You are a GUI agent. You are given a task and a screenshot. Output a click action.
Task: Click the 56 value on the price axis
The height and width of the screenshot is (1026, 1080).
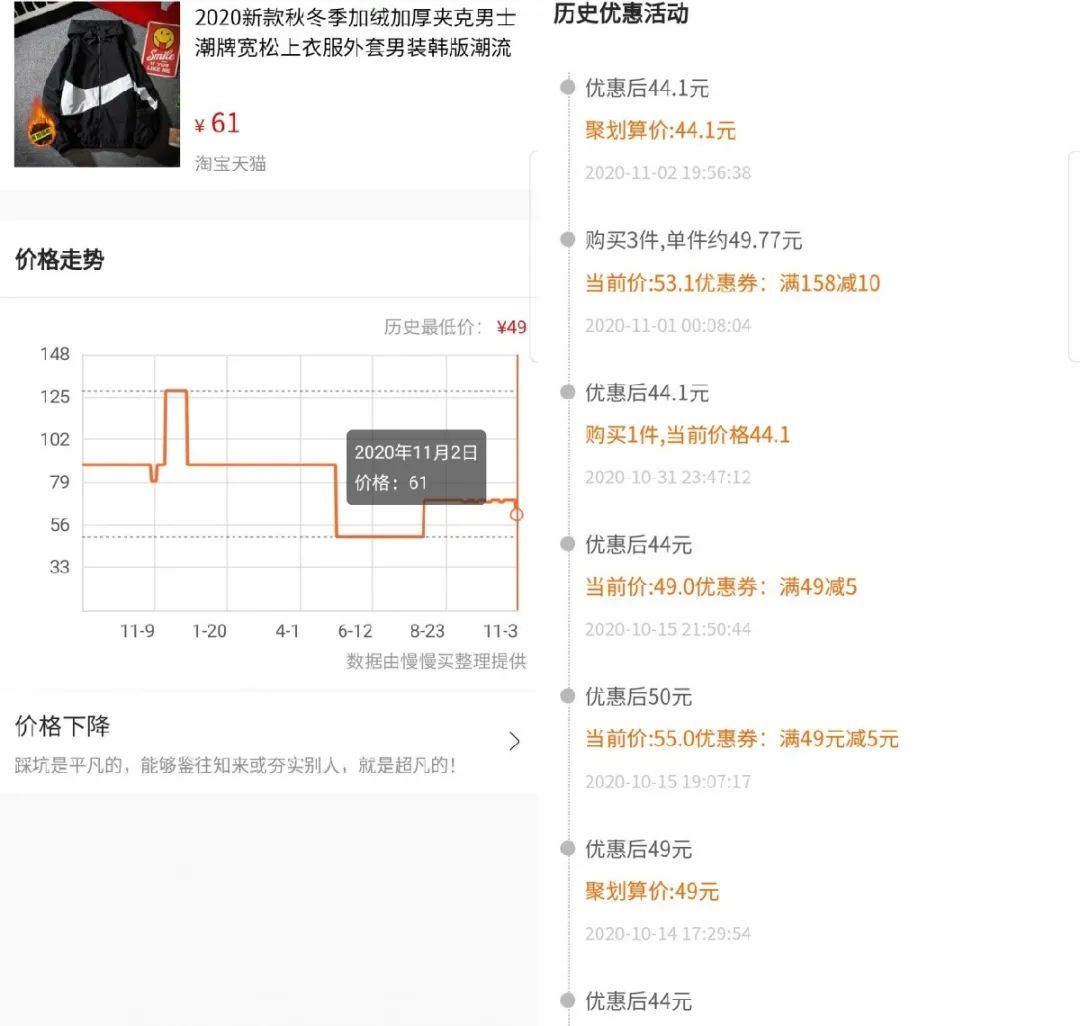pos(60,525)
